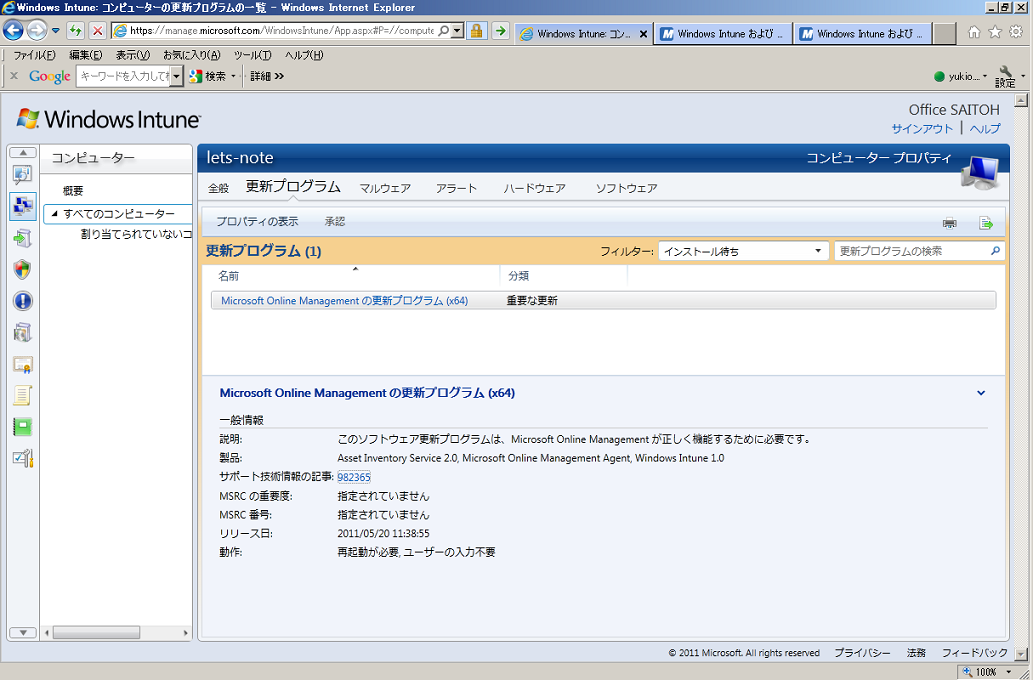
Task: Click the 更新プログラムの検索 search field
Action: coord(912,251)
